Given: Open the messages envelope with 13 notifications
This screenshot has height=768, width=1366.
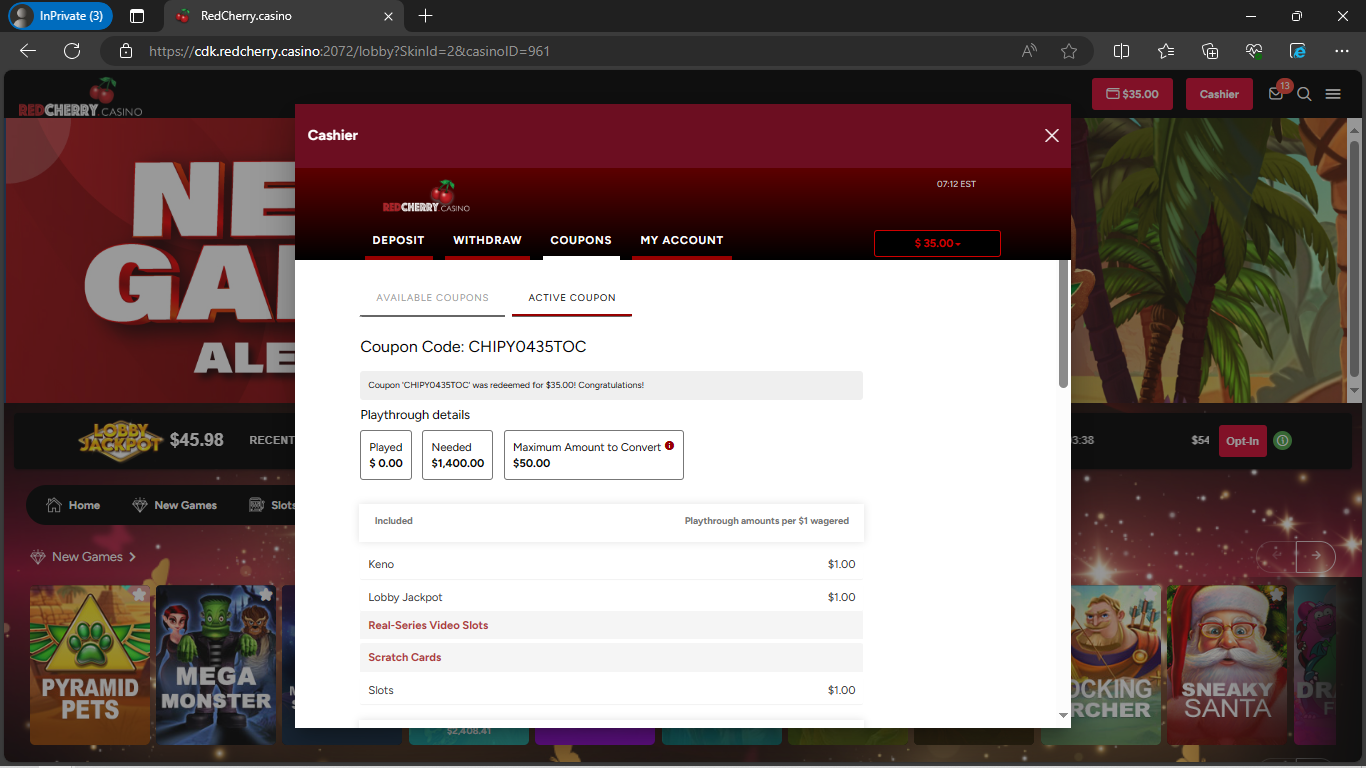Looking at the screenshot, I should [x=1275, y=93].
